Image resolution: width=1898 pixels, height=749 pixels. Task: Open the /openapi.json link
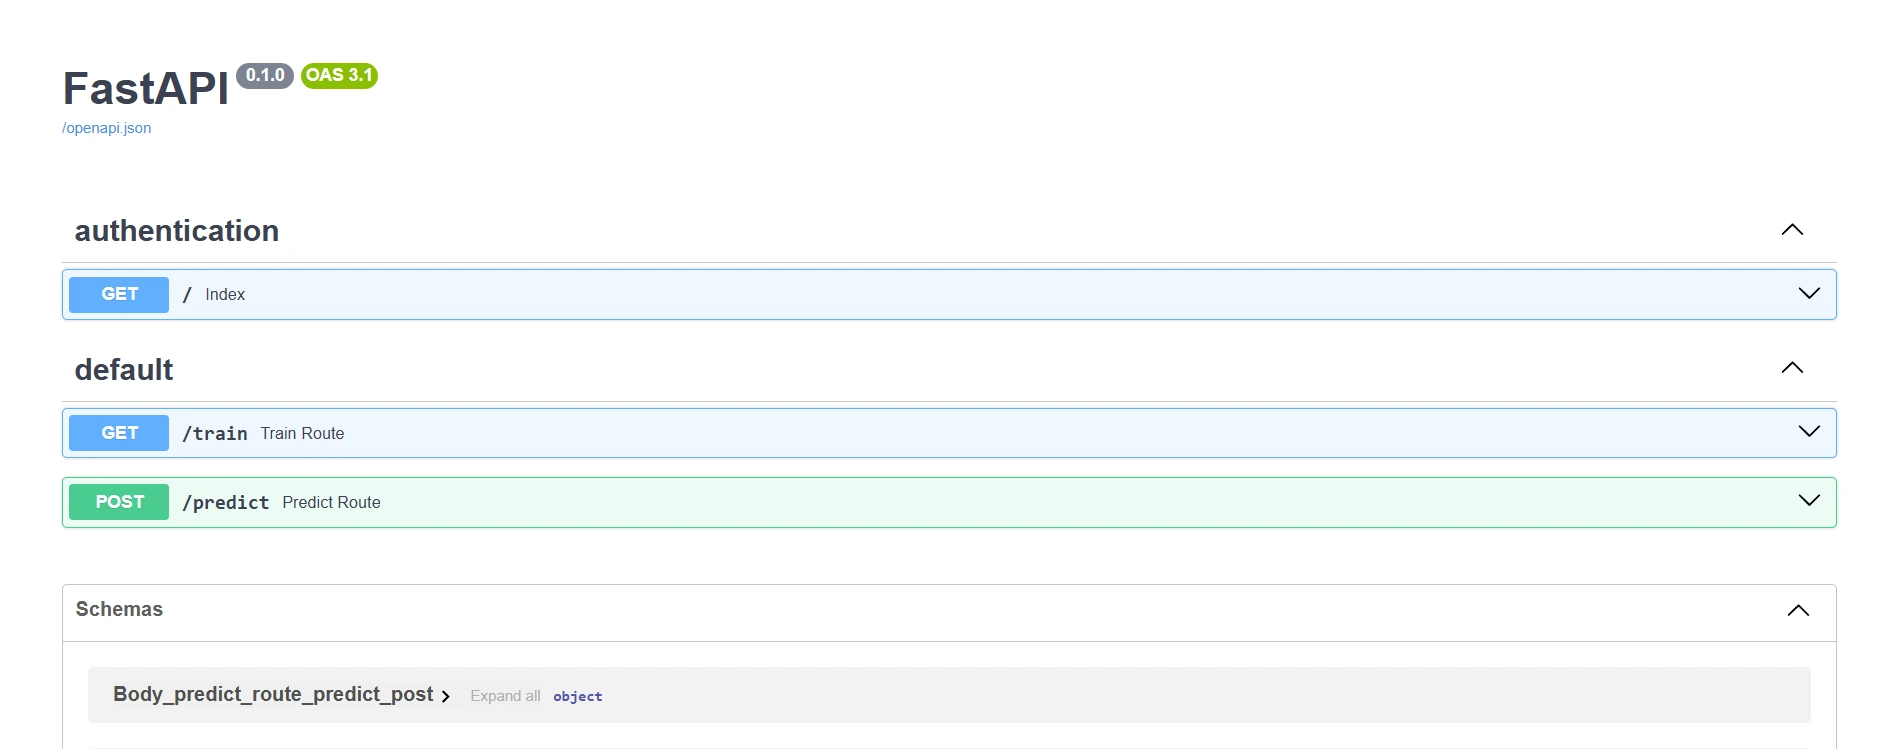point(107,128)
